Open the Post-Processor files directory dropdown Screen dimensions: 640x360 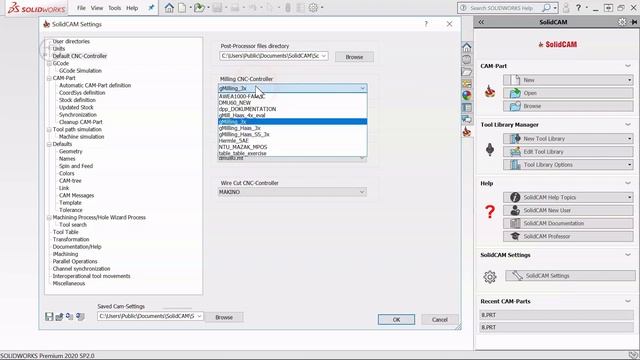[x=324, y=56]
